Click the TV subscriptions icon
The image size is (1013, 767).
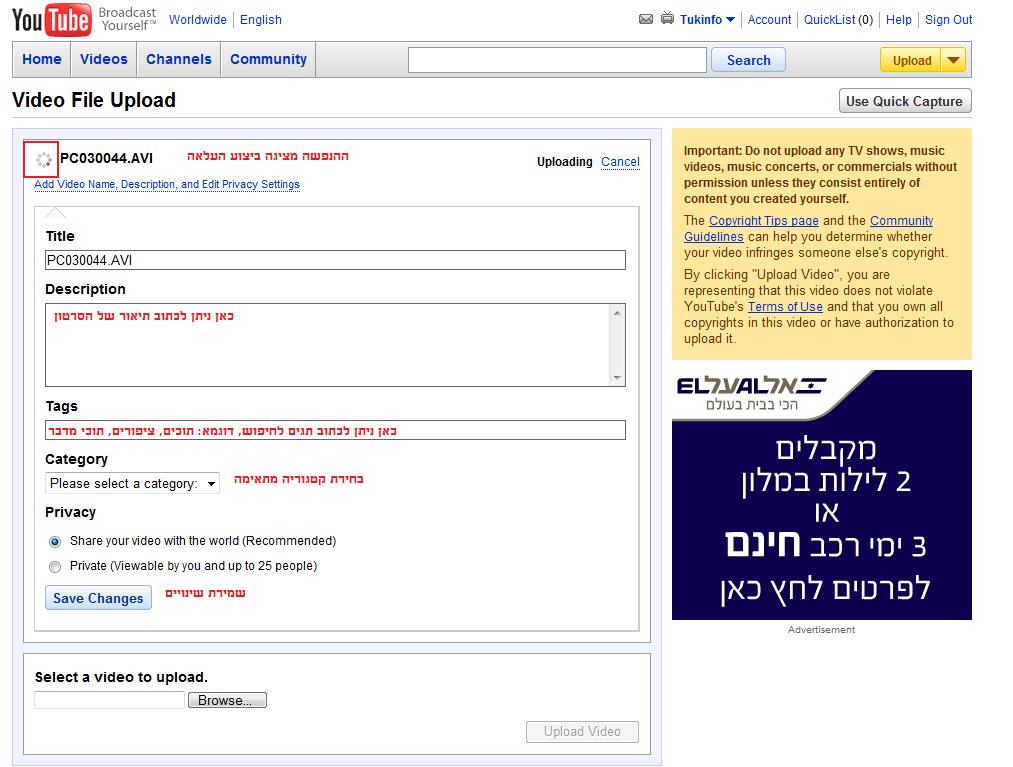point(667,19)
